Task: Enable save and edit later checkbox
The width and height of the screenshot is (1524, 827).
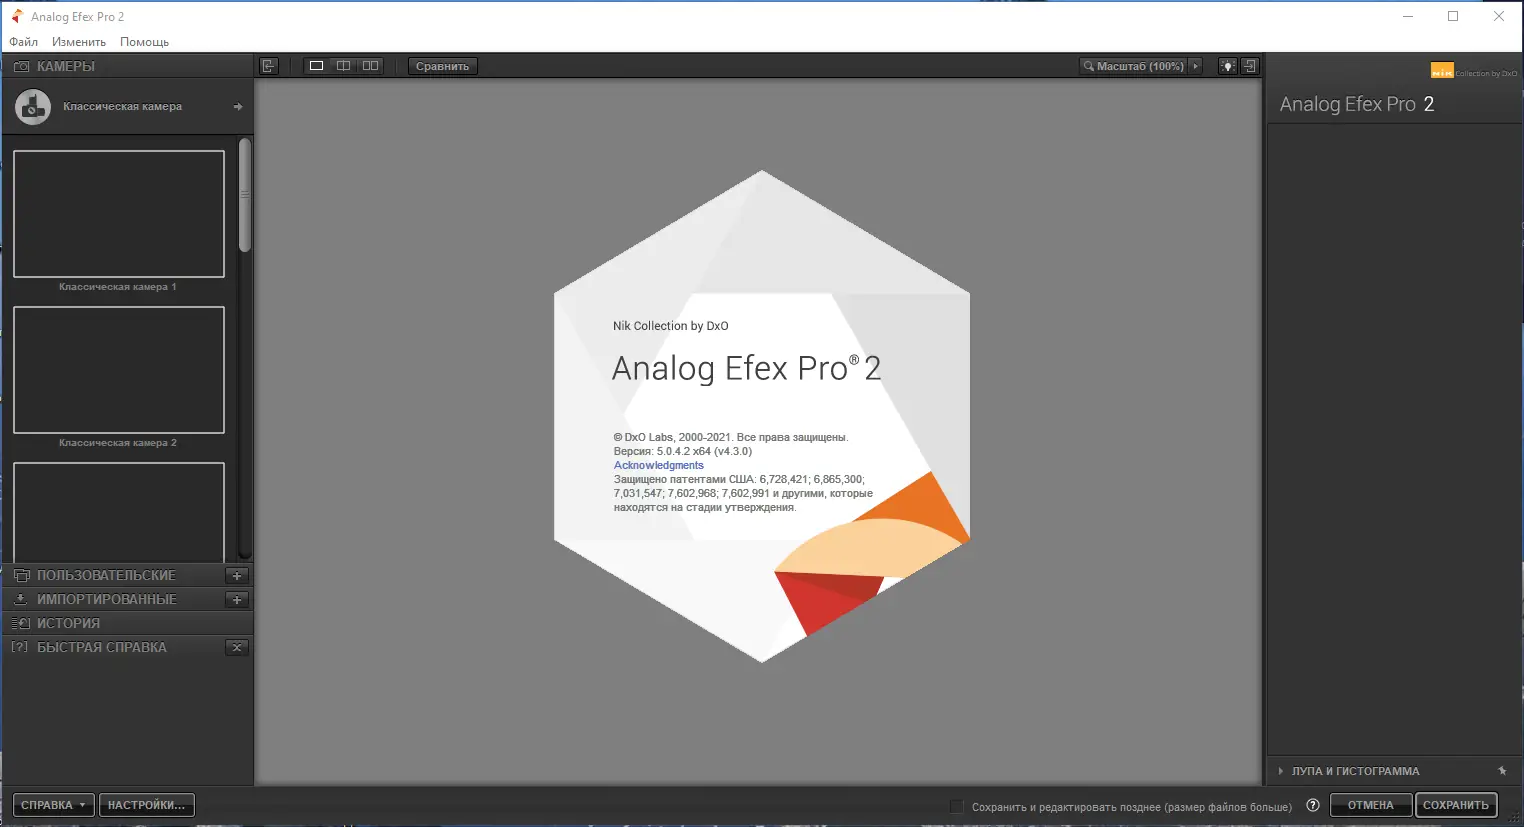Action: 957,806
